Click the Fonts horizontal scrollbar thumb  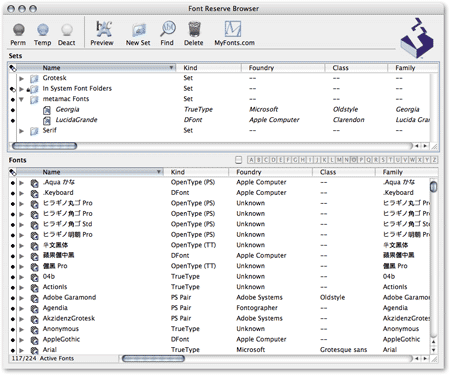pyautogui.click(x=153, y=359)
